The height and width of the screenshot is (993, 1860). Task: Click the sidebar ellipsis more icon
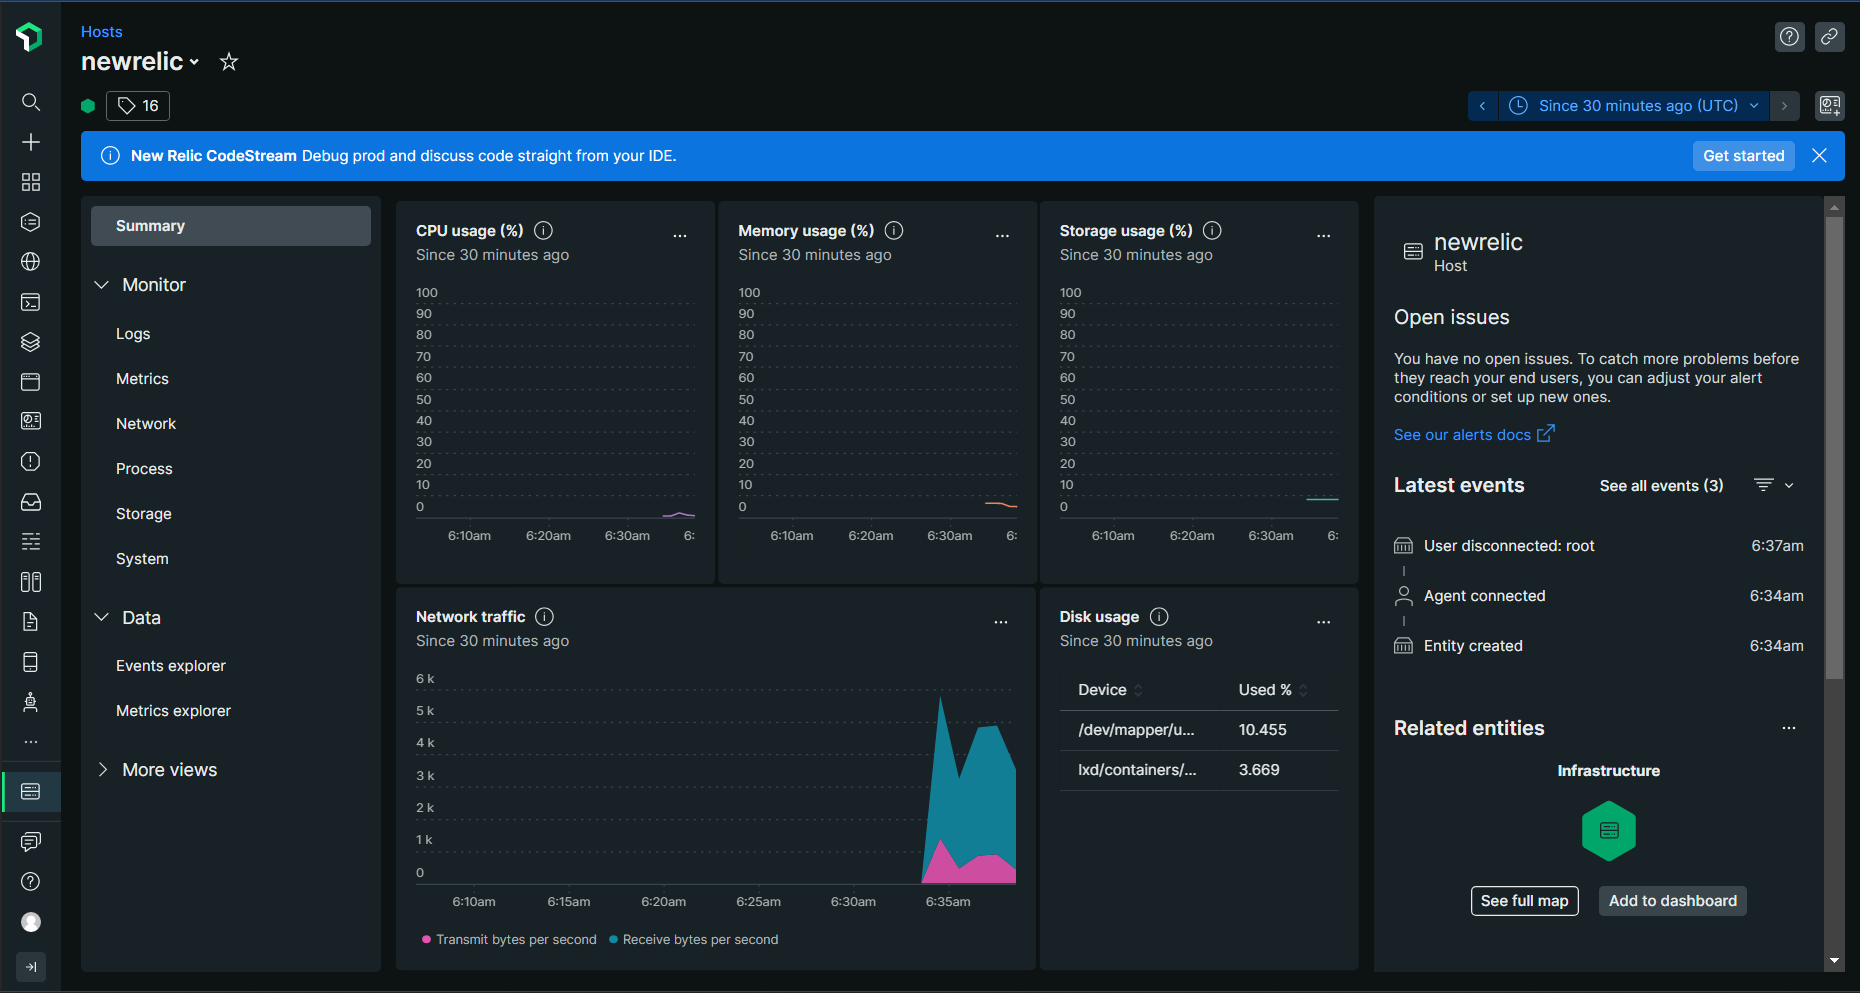31,742
